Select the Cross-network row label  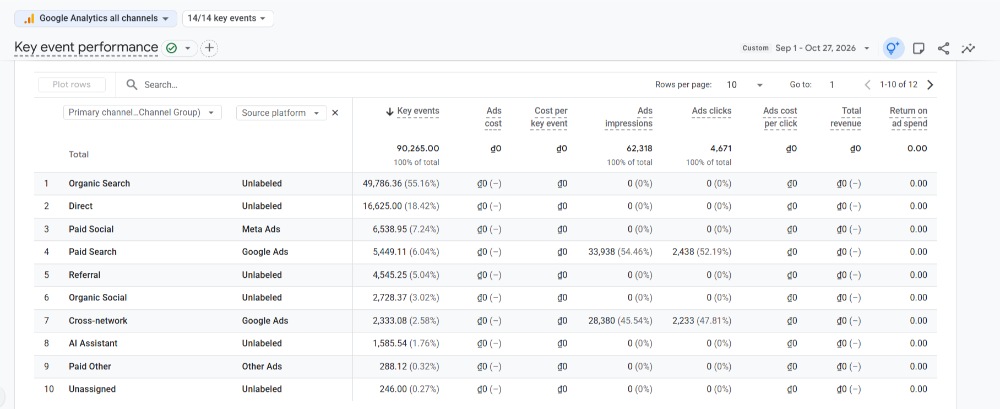tap(98, 321)
